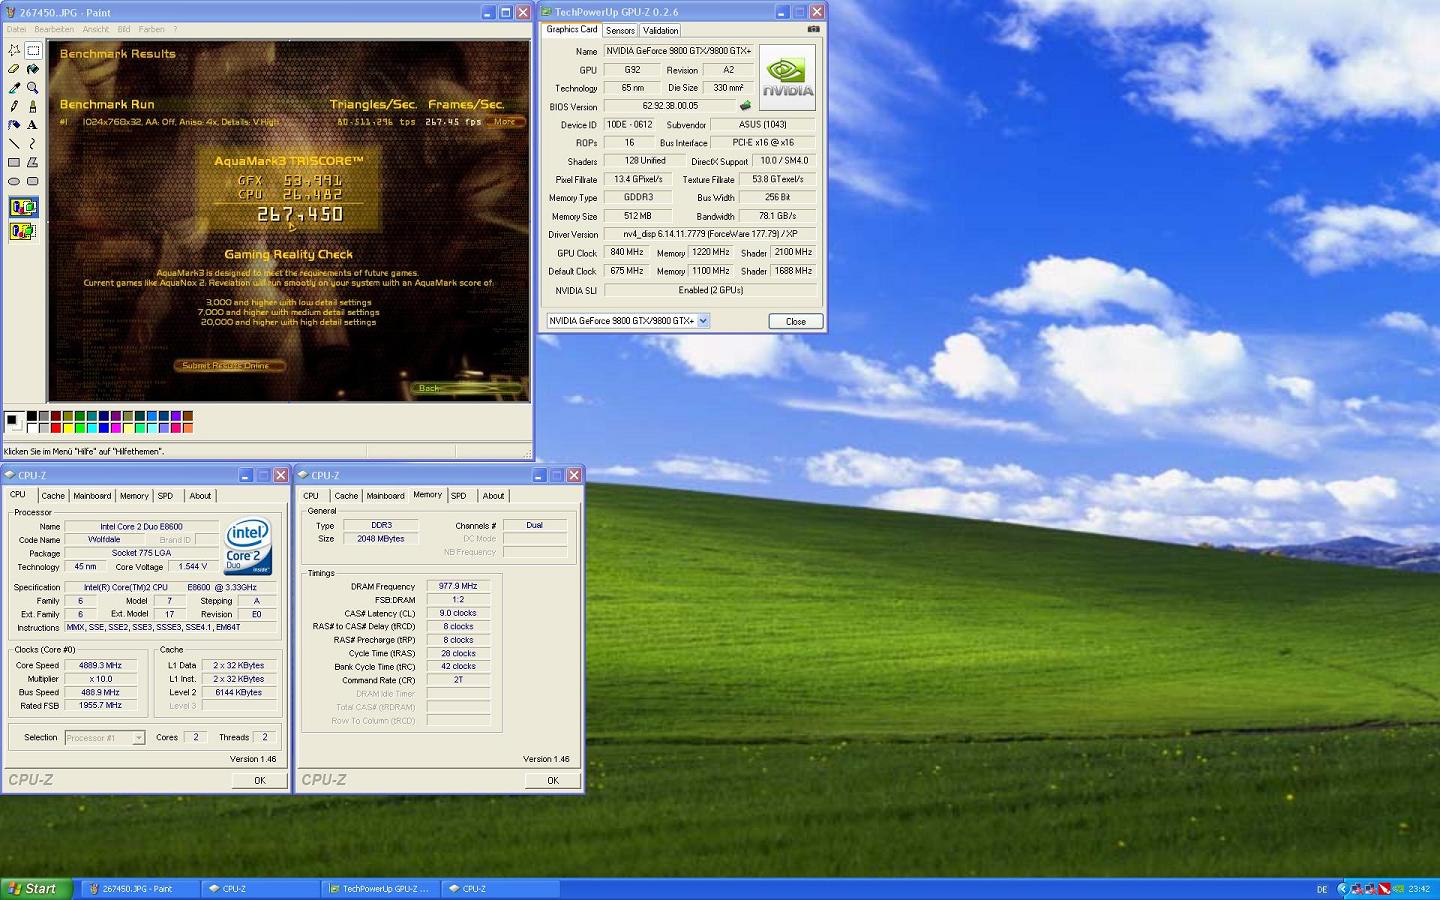Click the 23:42 clock in system tray
Screen dimensions: 1440x900
click(1419, 889)
